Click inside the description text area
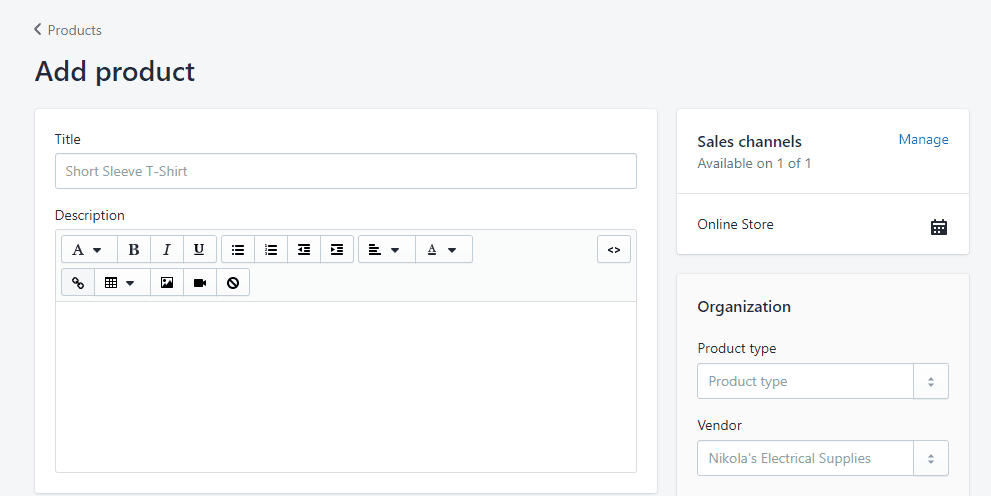991x496 pixels. (x=346, y=387)
